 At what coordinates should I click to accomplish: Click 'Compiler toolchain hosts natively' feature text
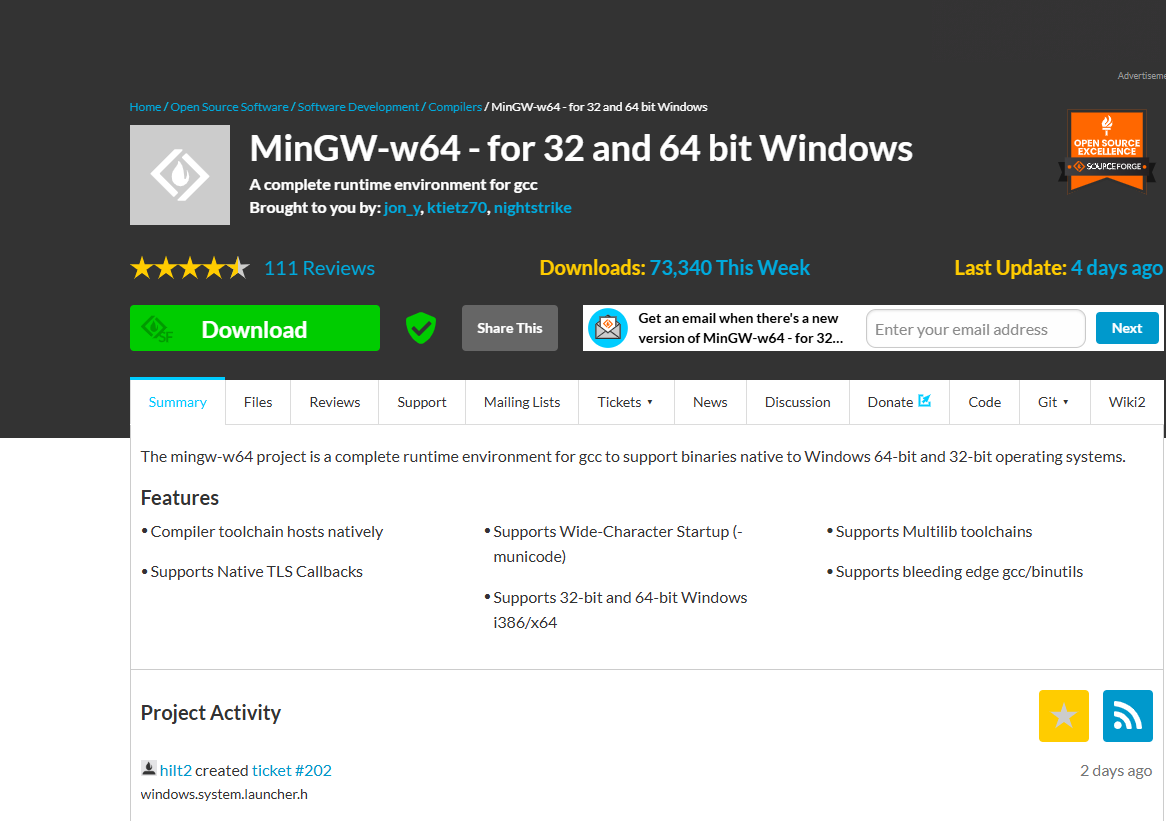tap(266, 532)
